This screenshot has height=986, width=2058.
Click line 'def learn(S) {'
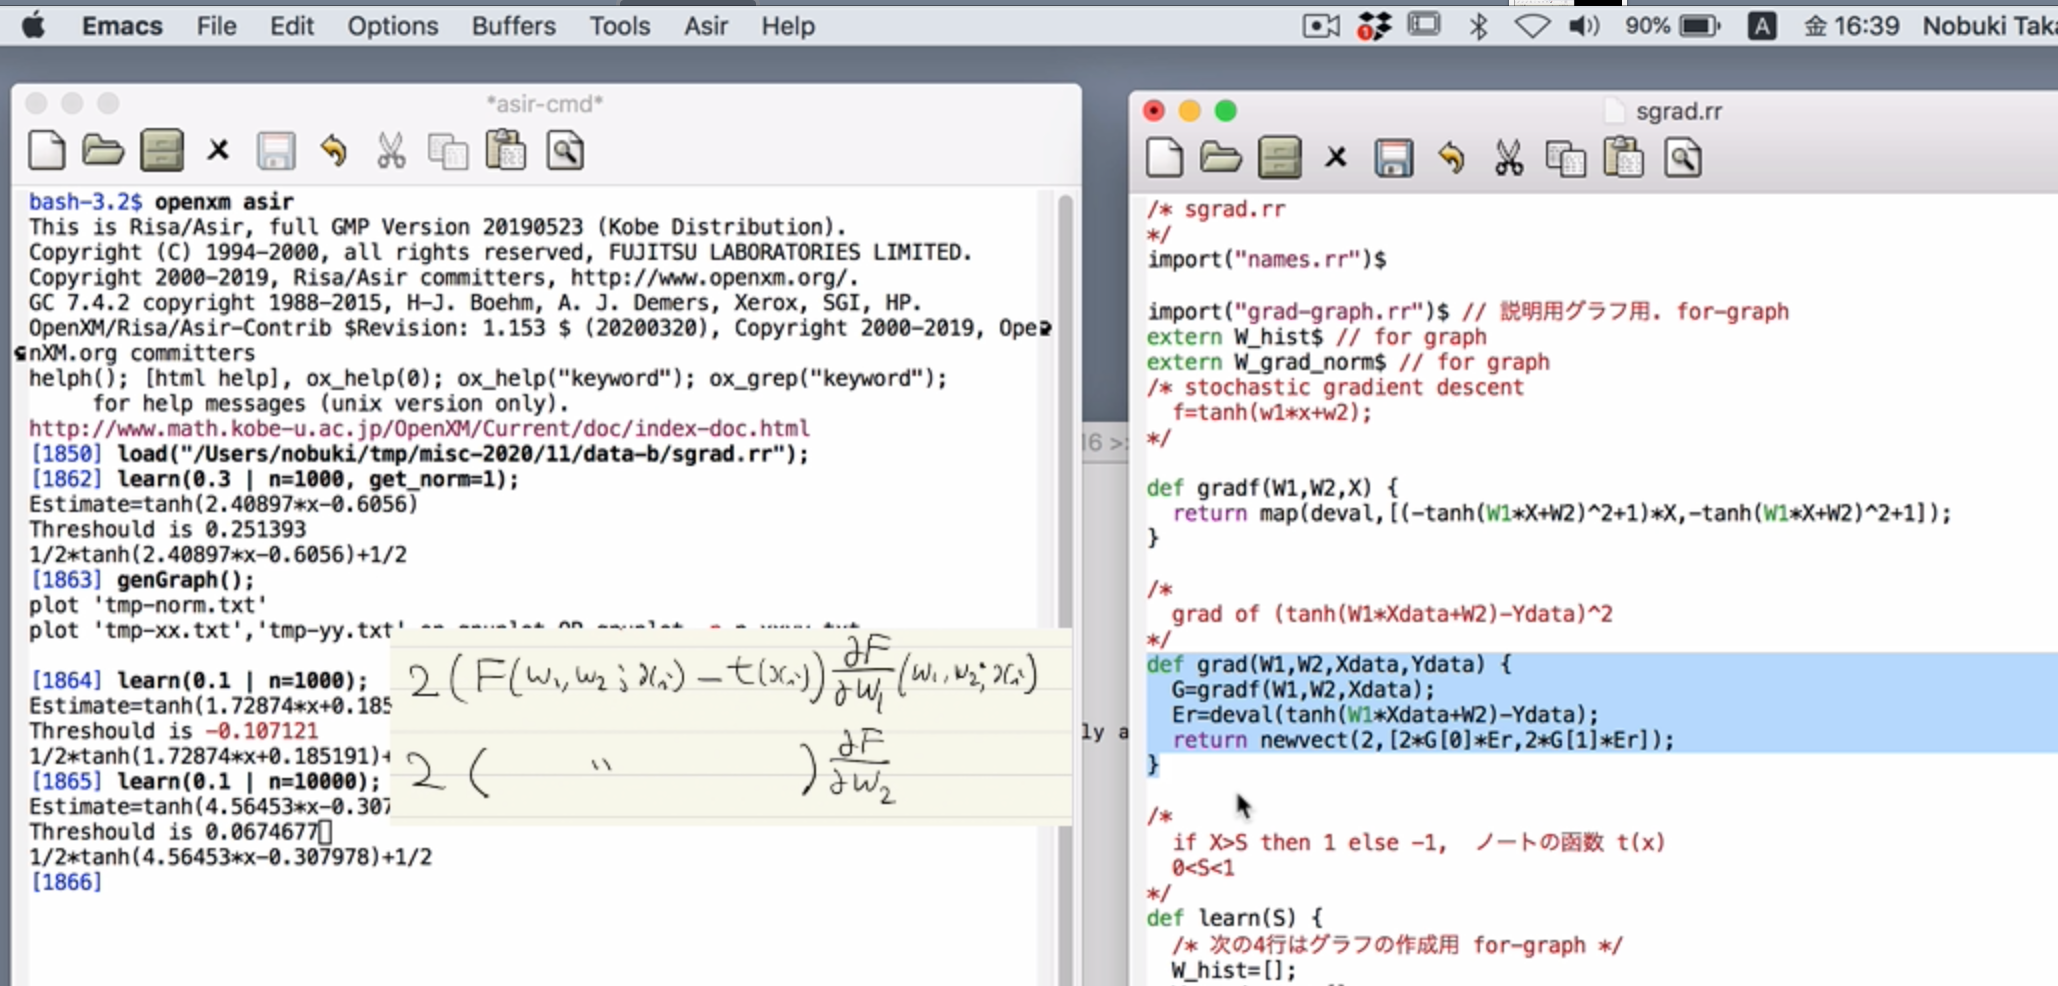1235,918
